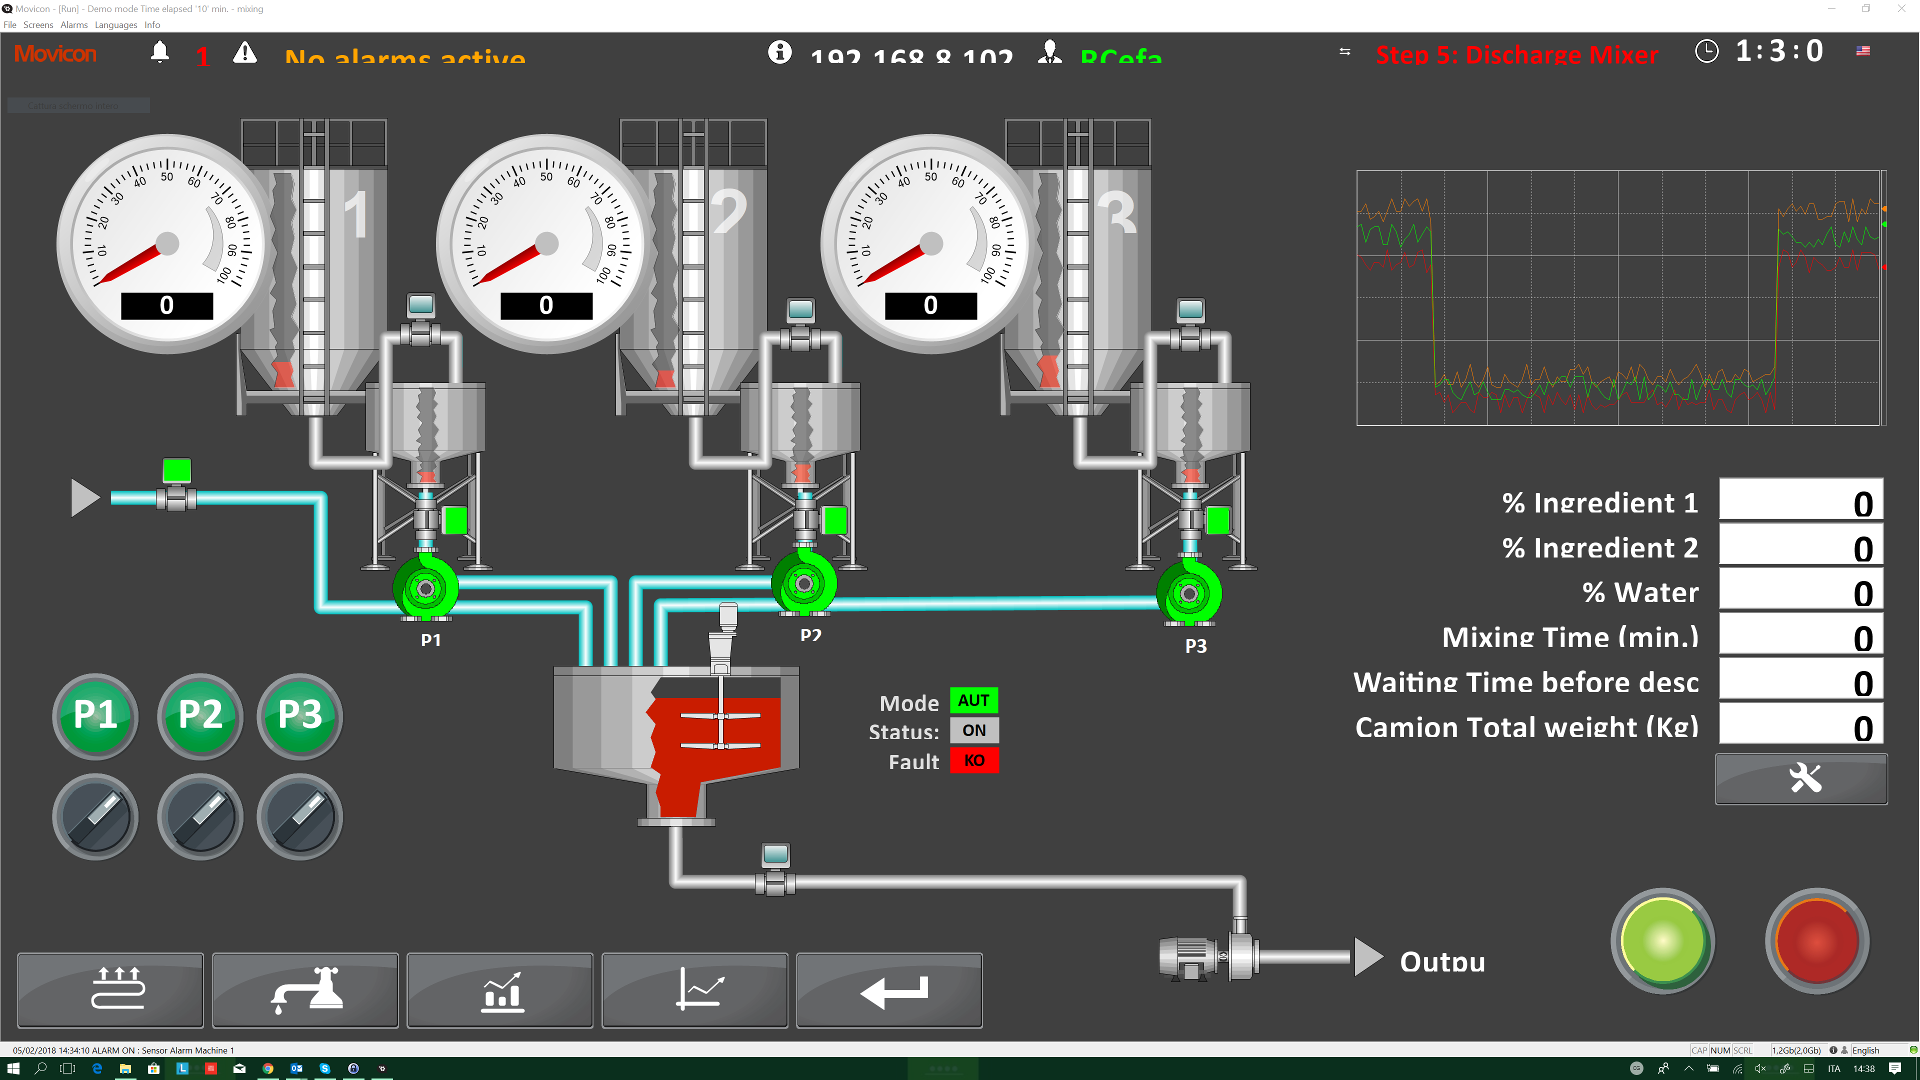Image resolution: width=1920 pixels, height=1080 pixels.
Task: Open the bar chart screen button
Action: [x=500, y=990]
